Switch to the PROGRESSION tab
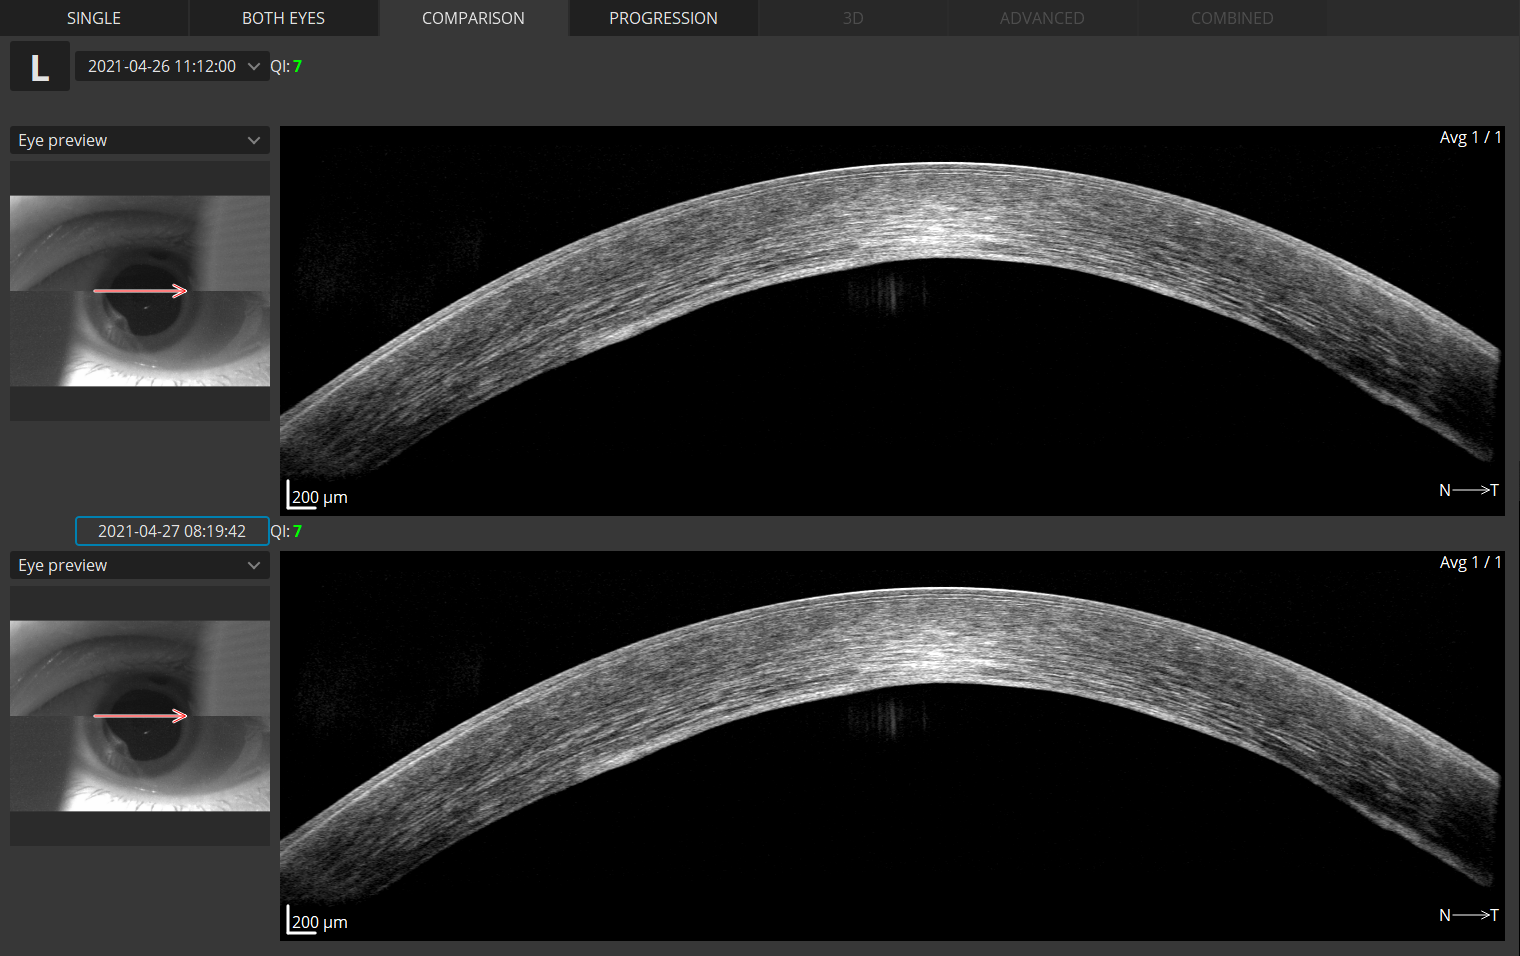 click(663, 17)
